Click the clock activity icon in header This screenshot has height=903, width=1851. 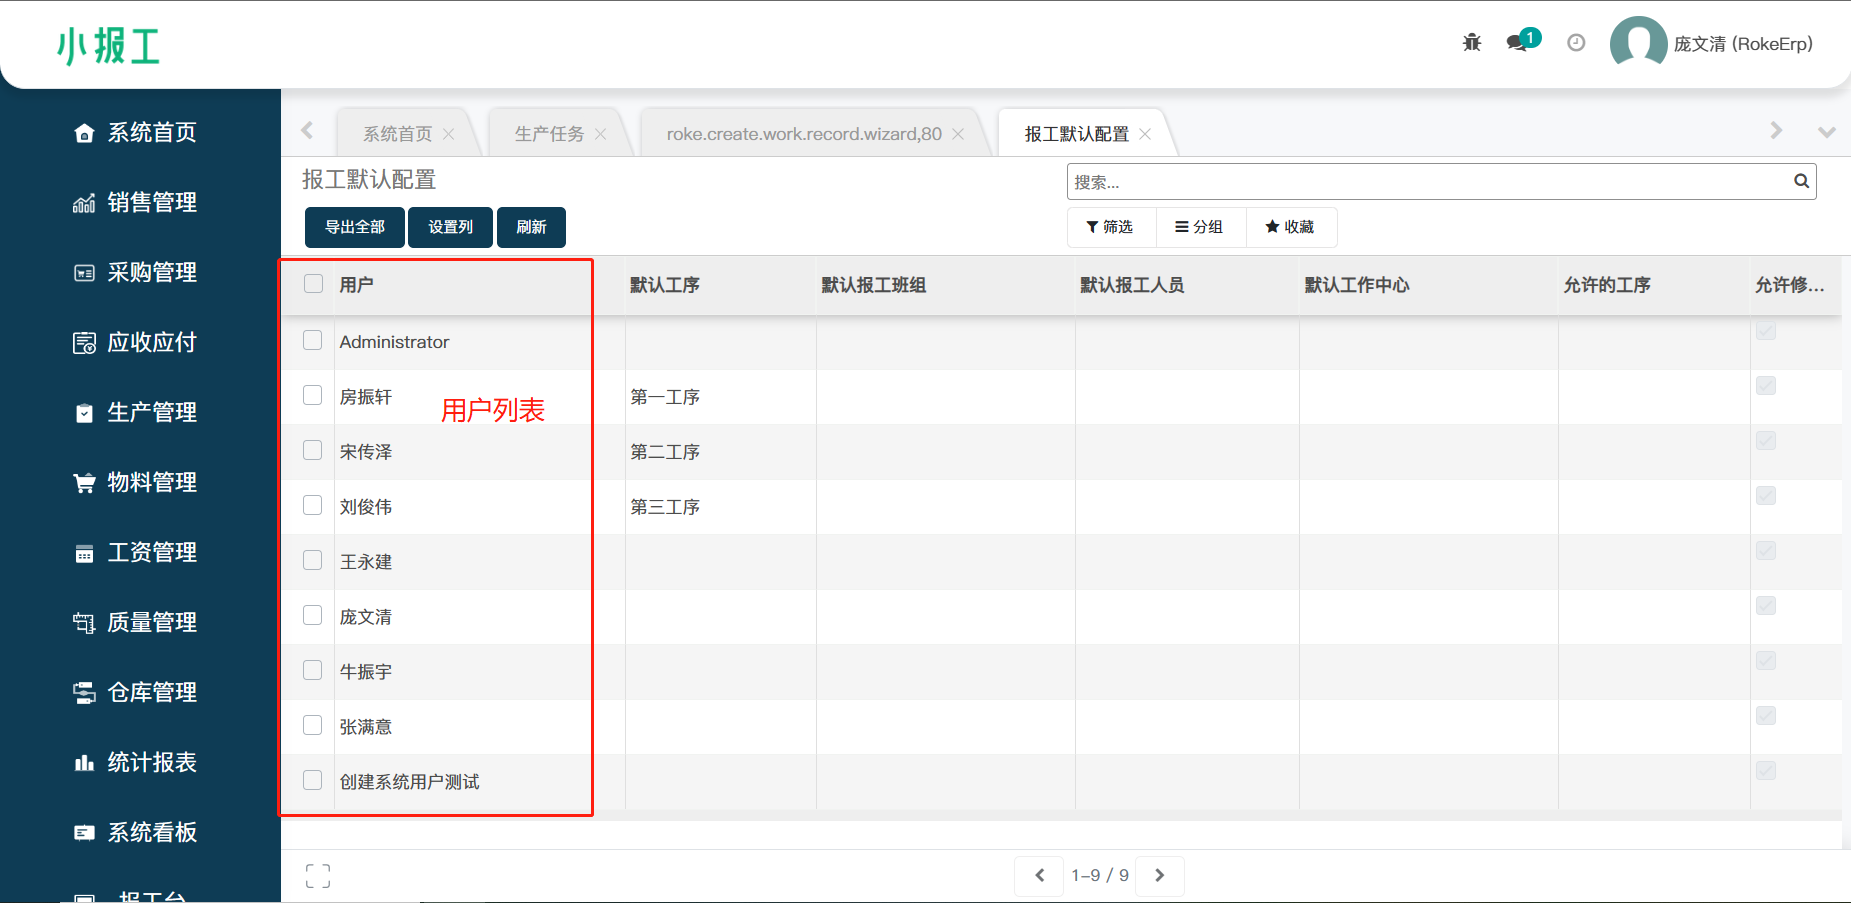1576,43
